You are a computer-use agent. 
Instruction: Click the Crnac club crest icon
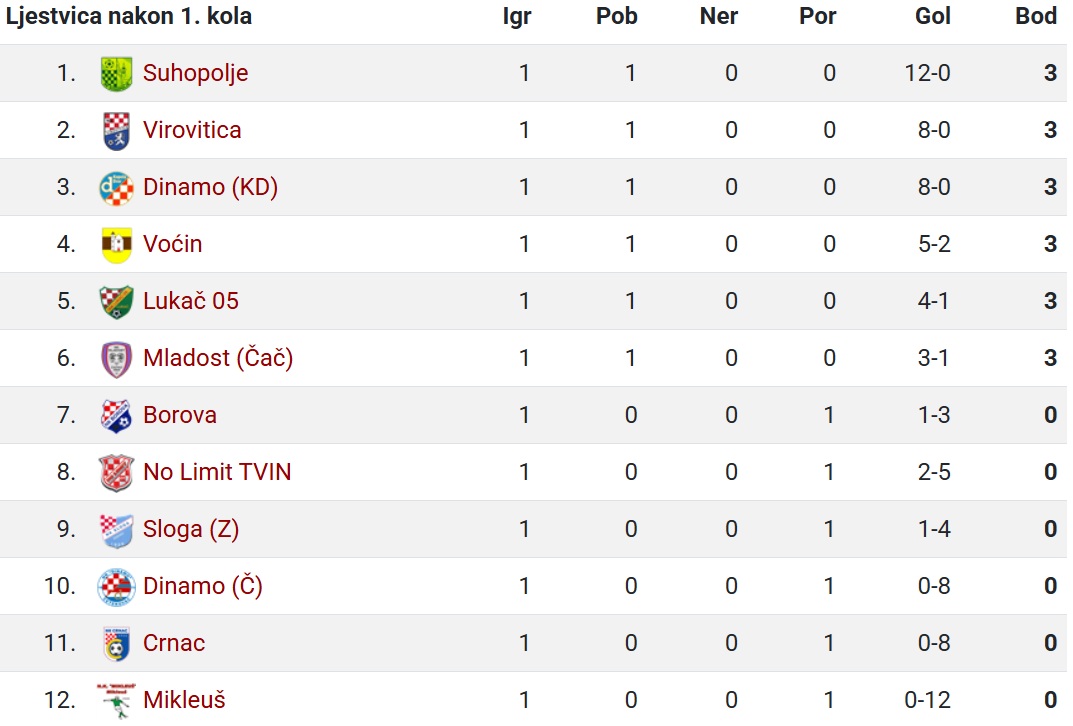pyautogui.click(x=116, y=644)
